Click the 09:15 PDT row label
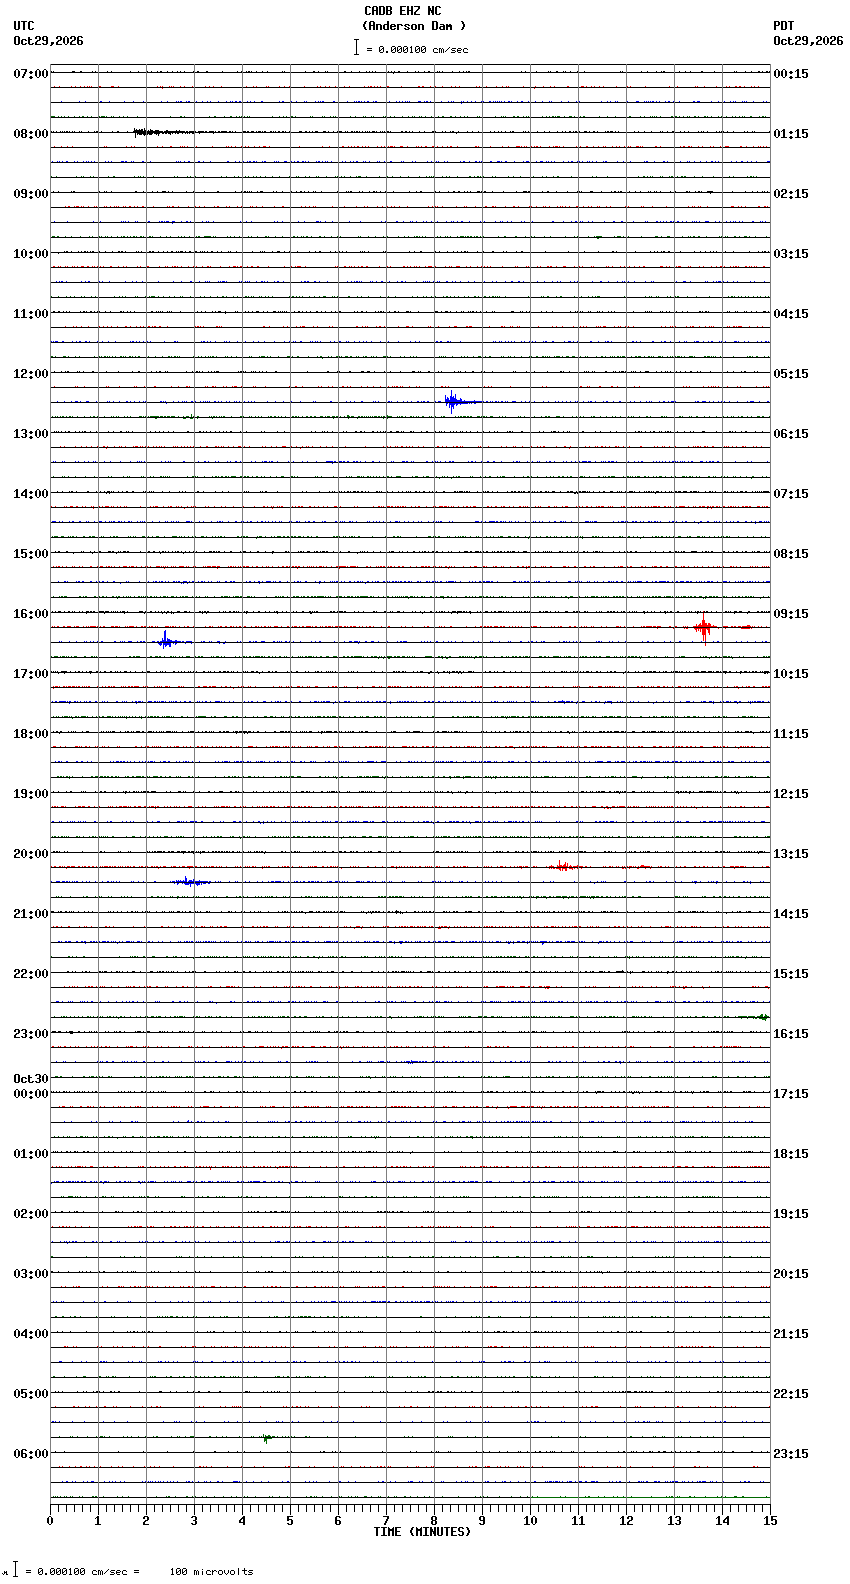 click(x=791, y=614)
